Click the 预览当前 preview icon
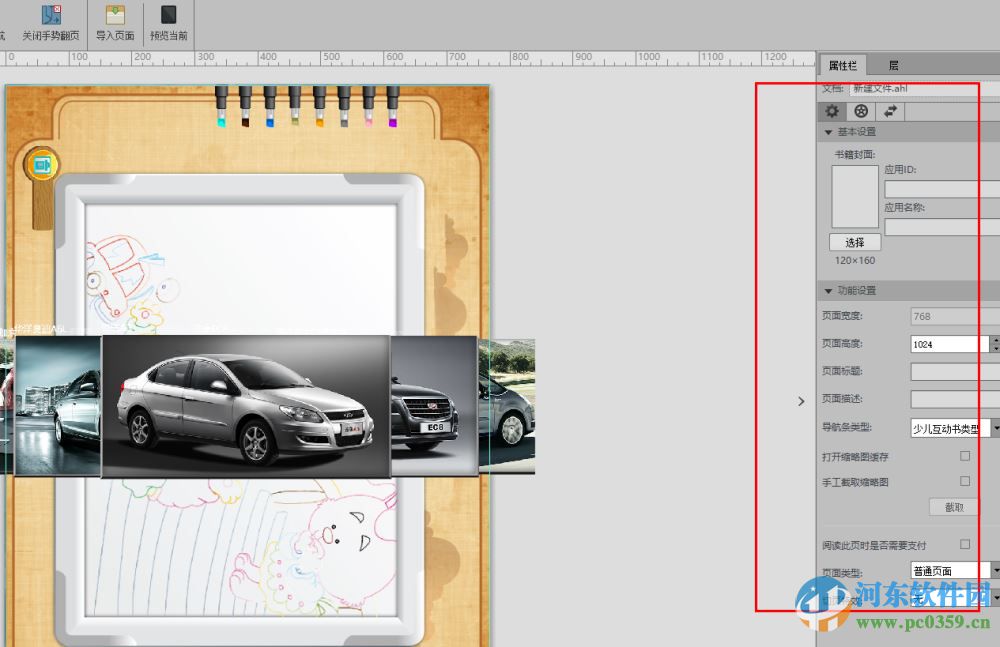Image resolution: width=1000 pixels, height=647 pixels. pyautogui.click(x=168, y=15)
